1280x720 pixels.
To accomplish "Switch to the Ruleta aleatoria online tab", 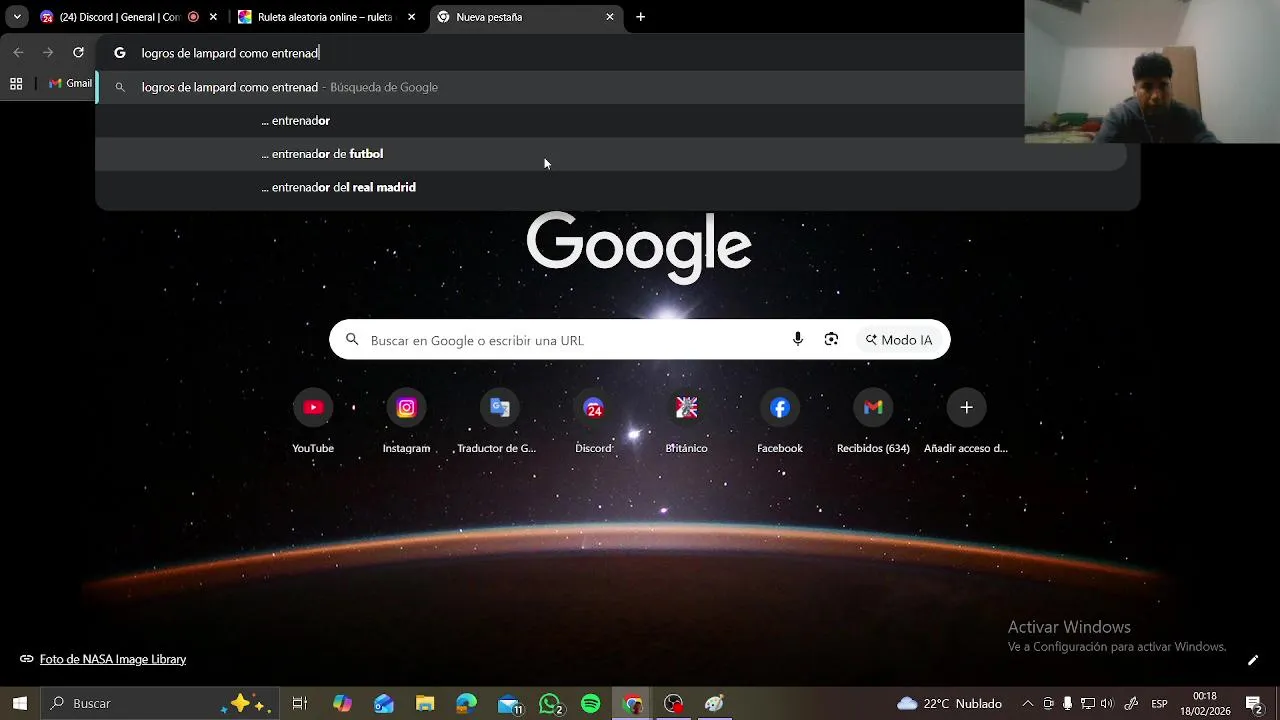I will pos(325,17).
